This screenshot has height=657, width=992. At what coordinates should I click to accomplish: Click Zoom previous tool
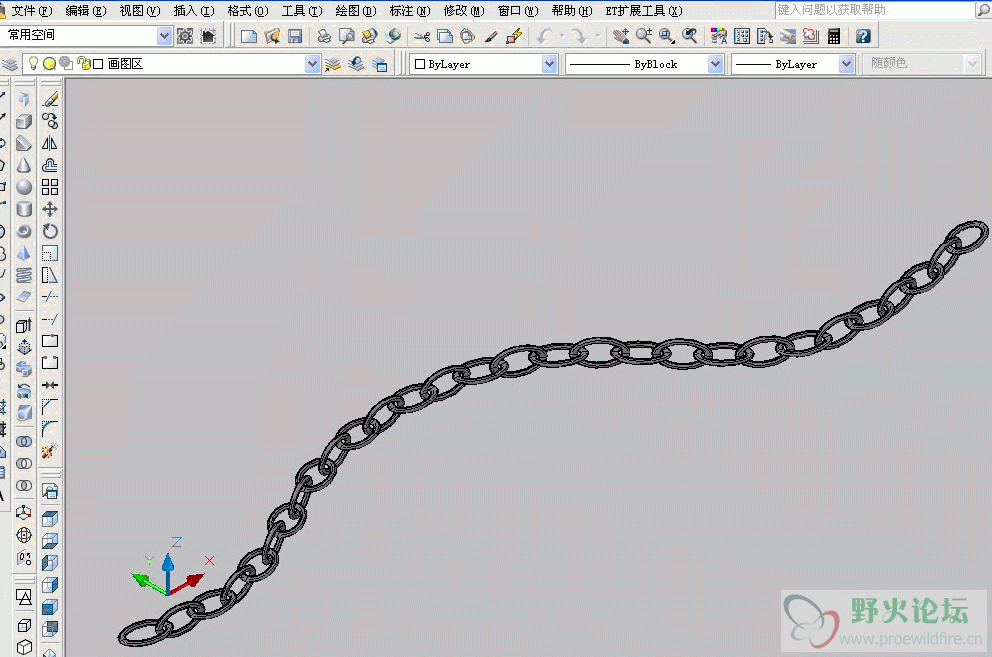[x=690, y=36]
